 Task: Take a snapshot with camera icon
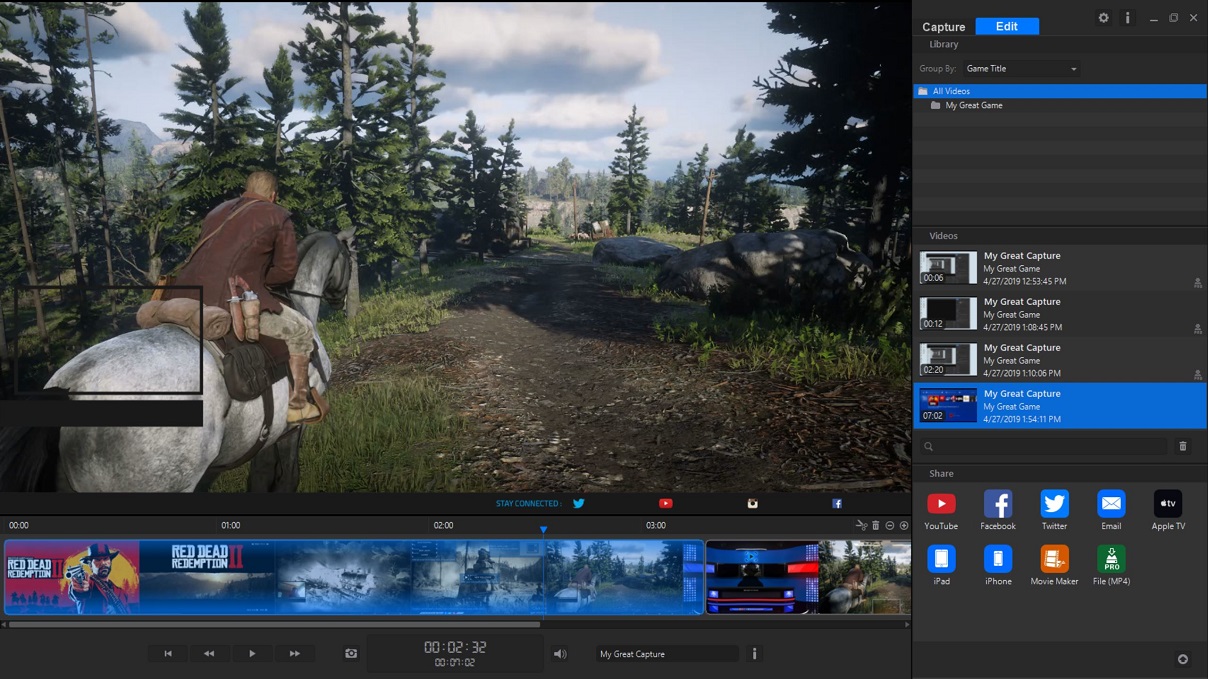[351, 653]
